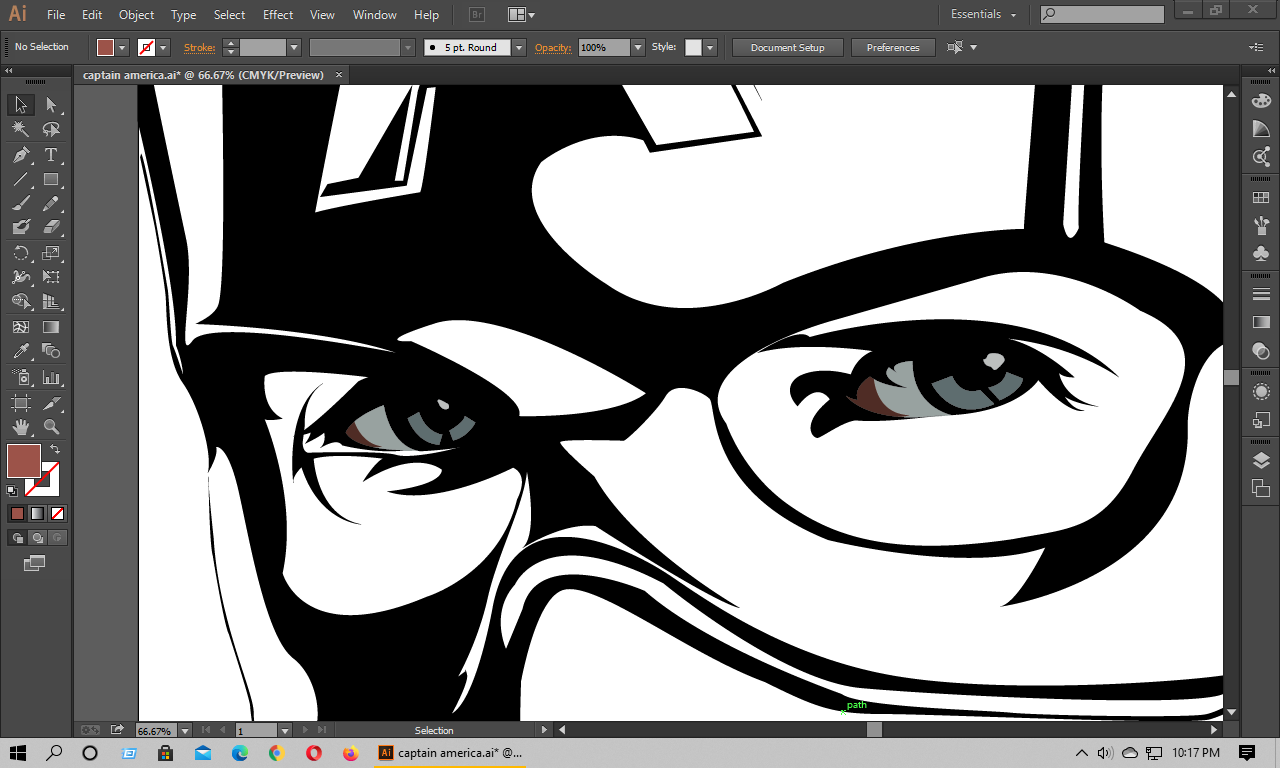Screen dimensions: 1280x768
Task: Select the Rectangle tool
Action: click(x=51, y=180)
